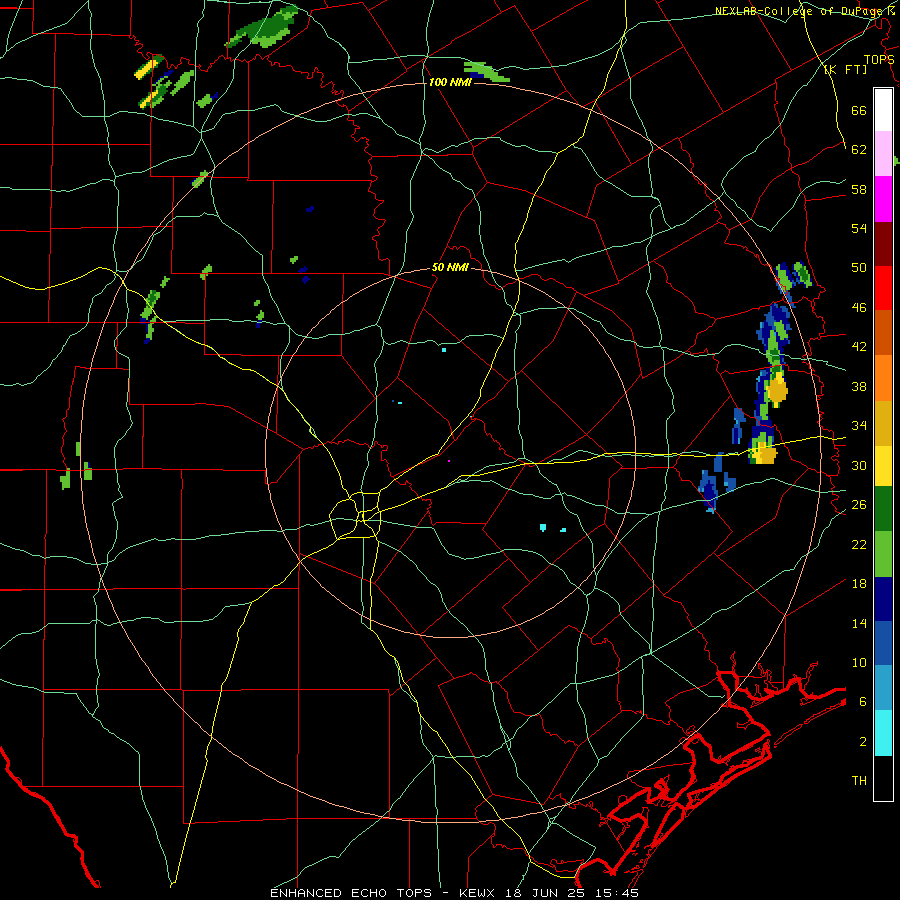900x900 pixels.
Task: Click the black TH legend band
Action: pyautogui.click(x=883, y=778)
